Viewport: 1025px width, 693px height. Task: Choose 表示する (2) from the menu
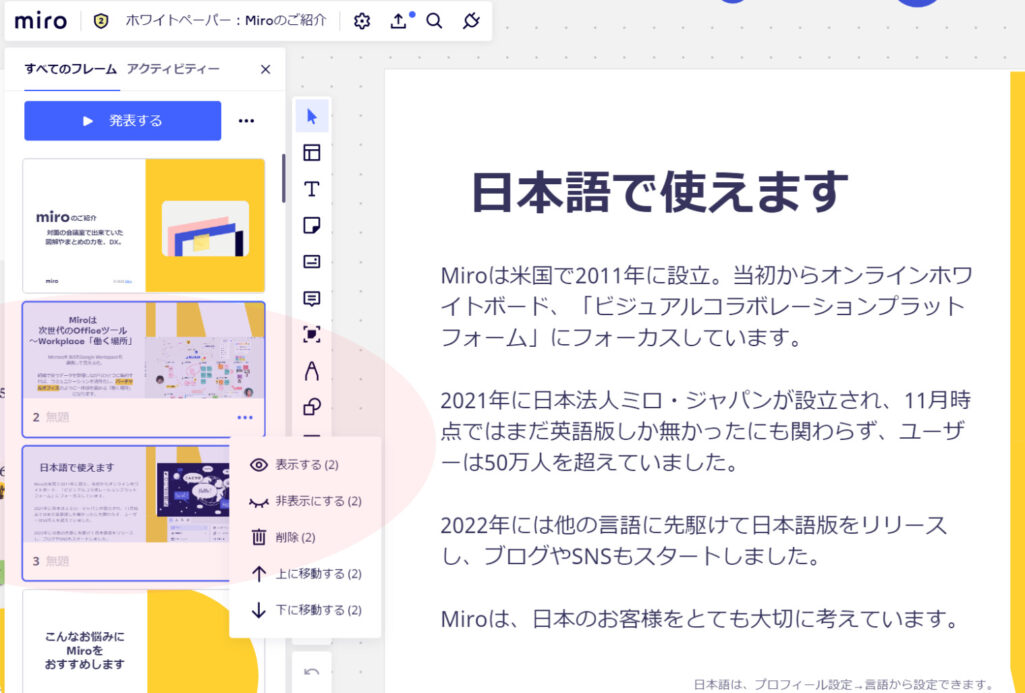point(305,465)
